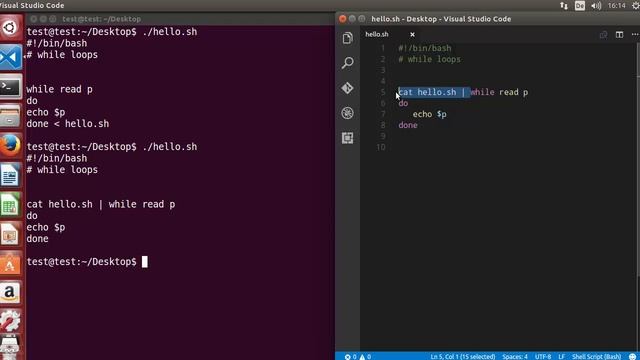The image size is (640, 360).
Task: Close the hello.sh editor tab
Action: (x=412, y=34)
